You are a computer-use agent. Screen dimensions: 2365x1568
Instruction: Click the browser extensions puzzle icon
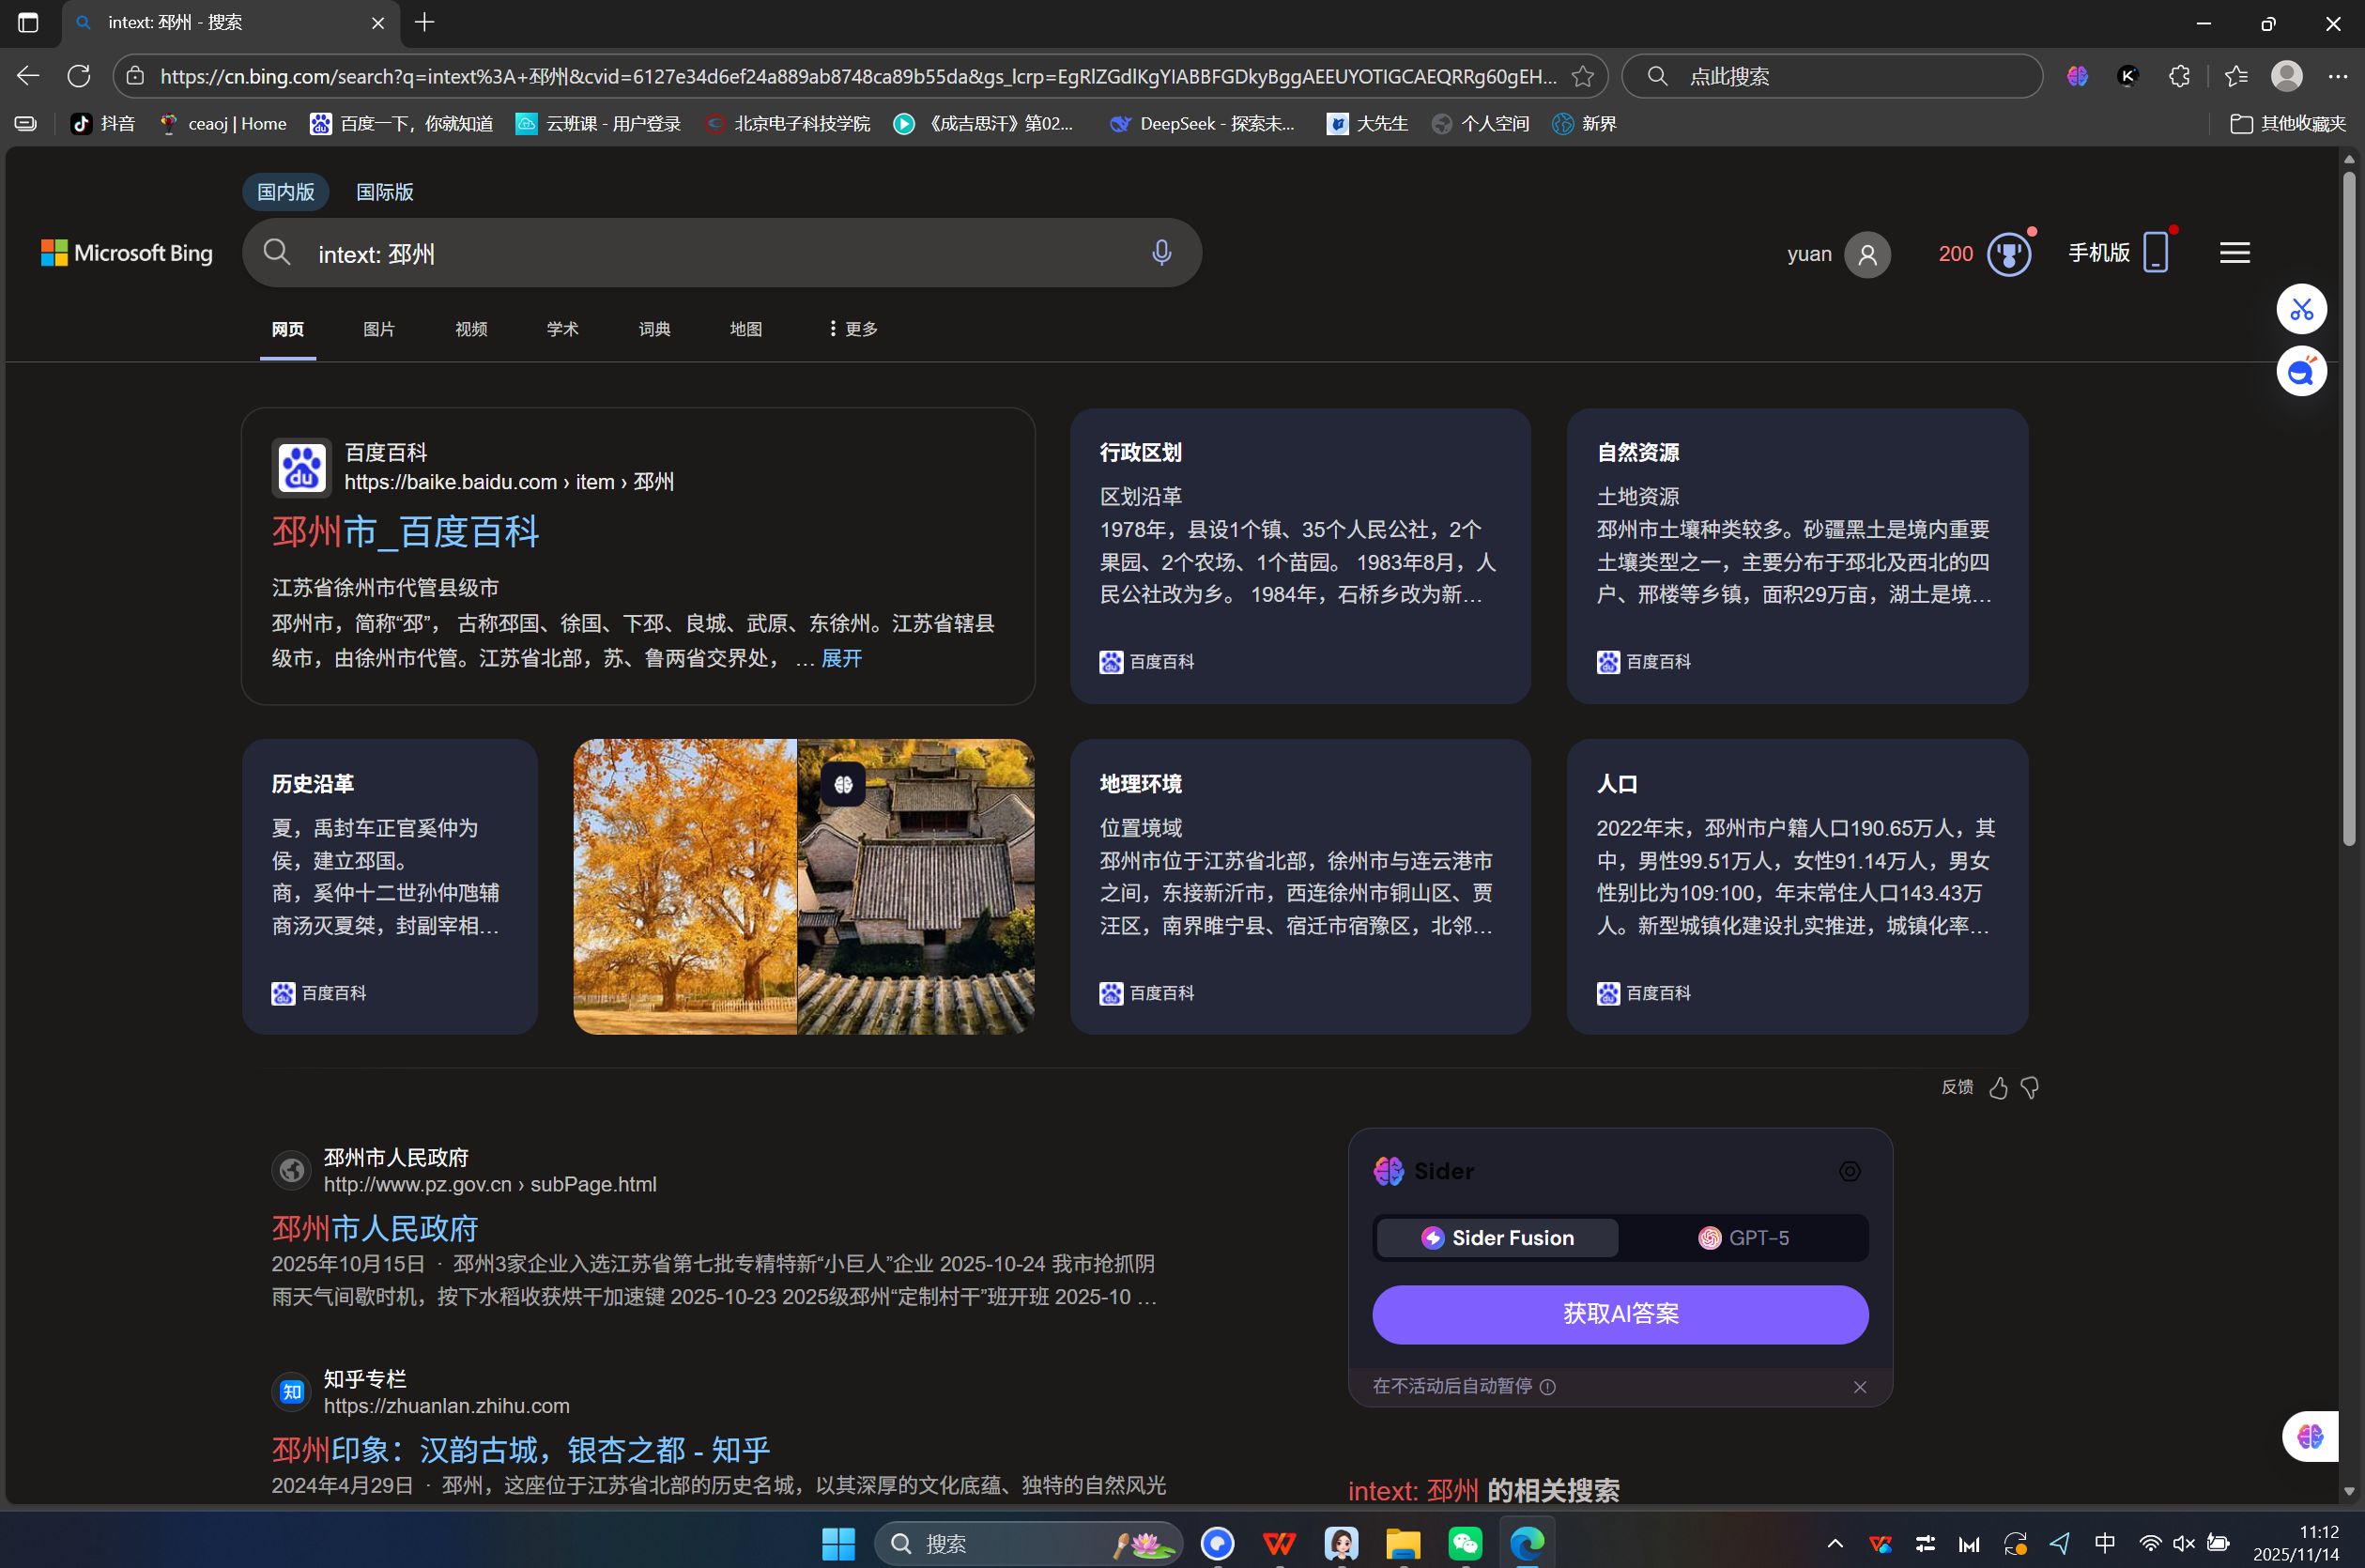pyautogui.click(x=2179, y=75)
